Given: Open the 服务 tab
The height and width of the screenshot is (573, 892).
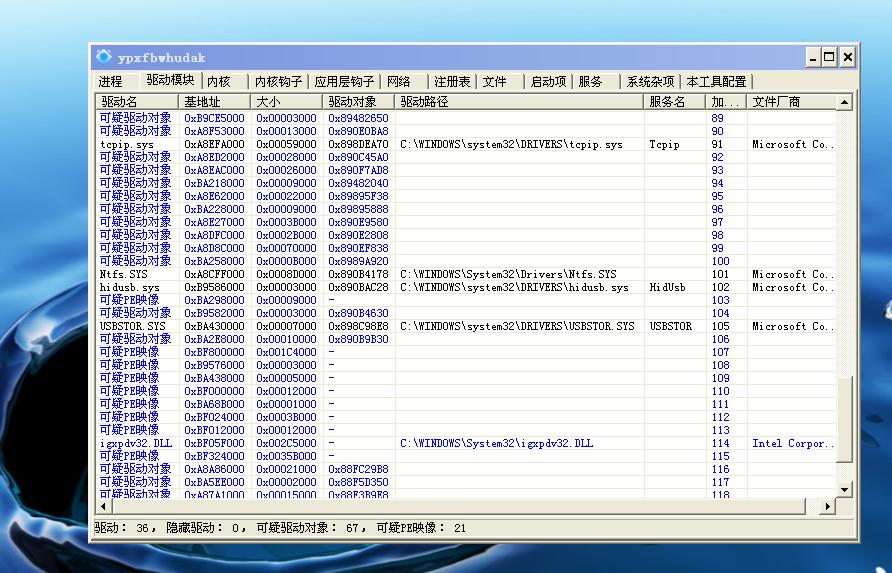Looking at the screenshot, I should [x=590, y=81].
